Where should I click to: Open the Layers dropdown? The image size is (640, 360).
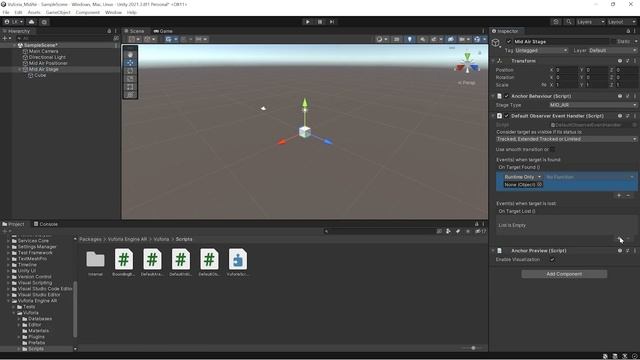click(590, 22)
